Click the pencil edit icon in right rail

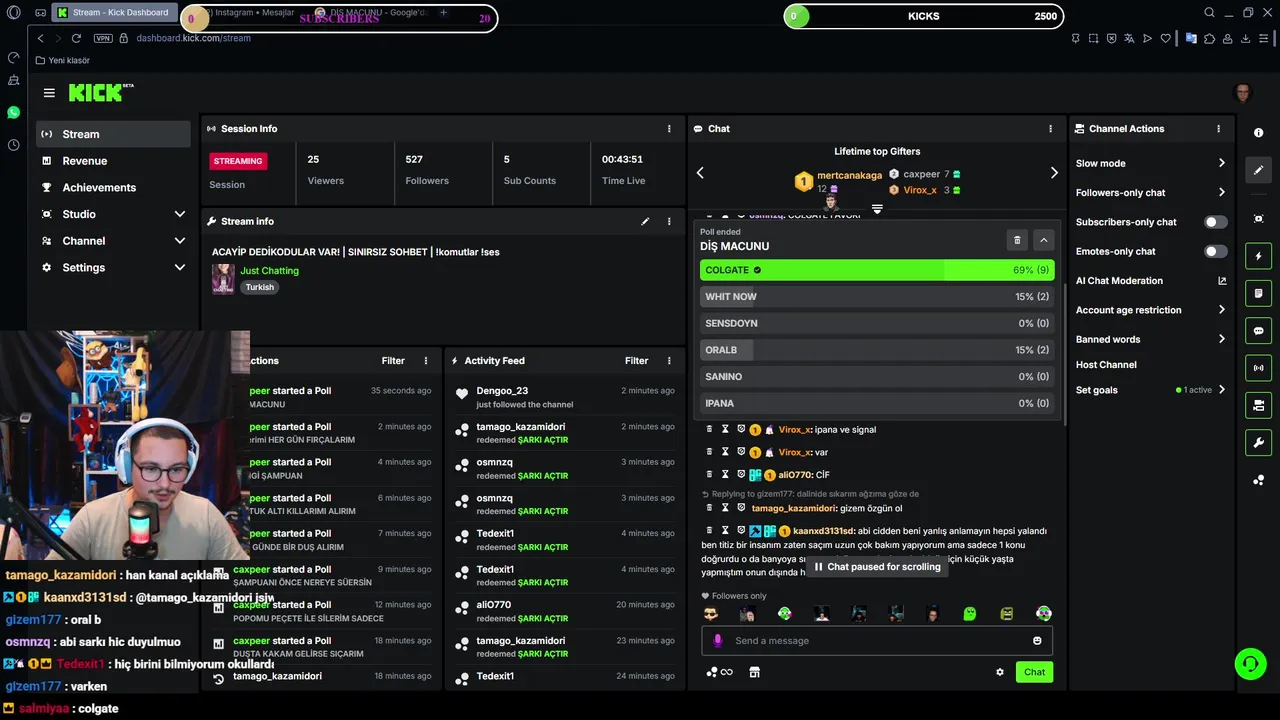1258,170
